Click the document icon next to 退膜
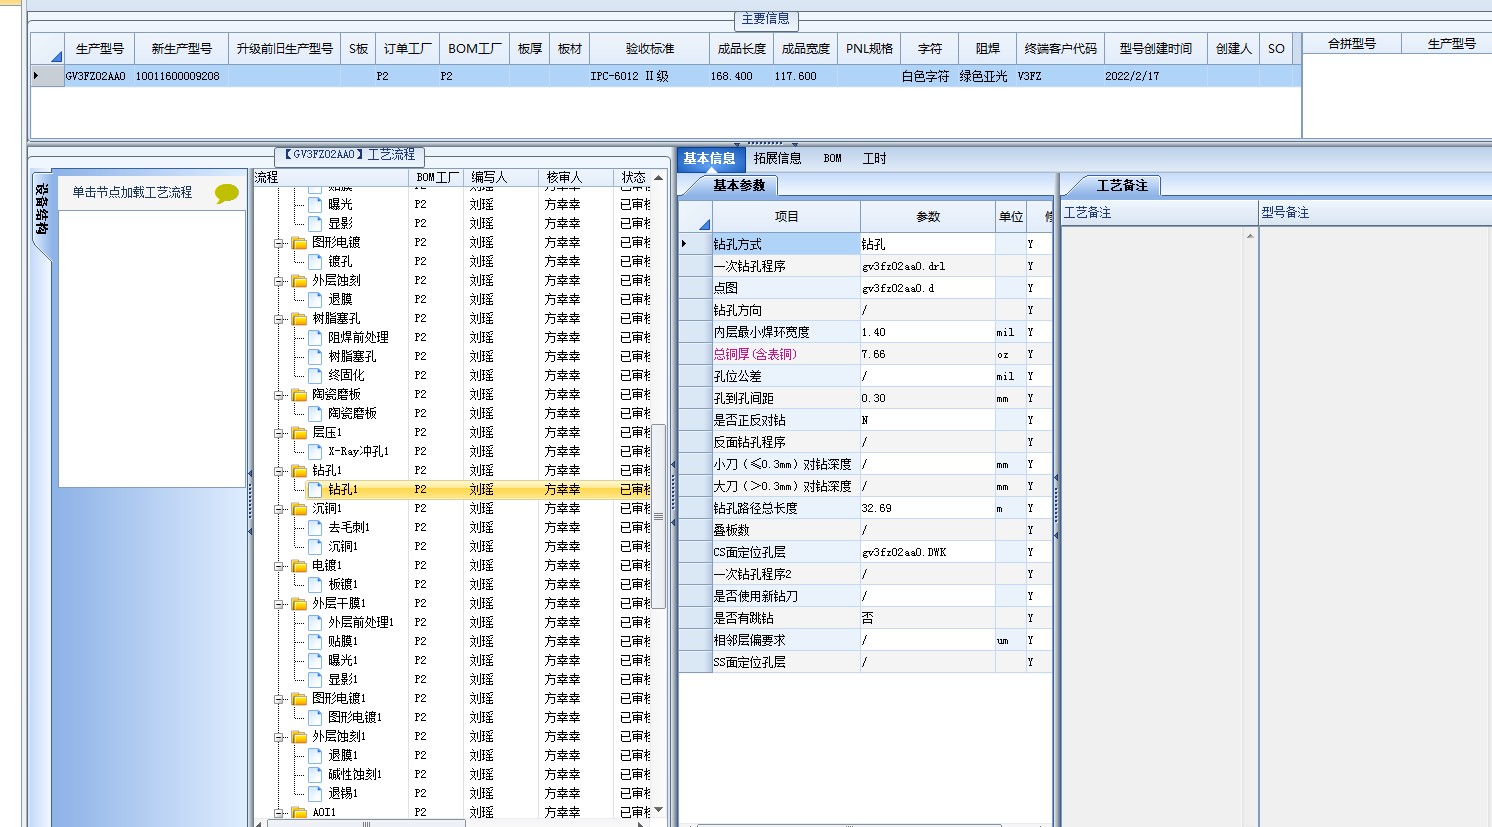Viewport: 1492px width, 827px height. pyautogui.click(x=315, y=299)
